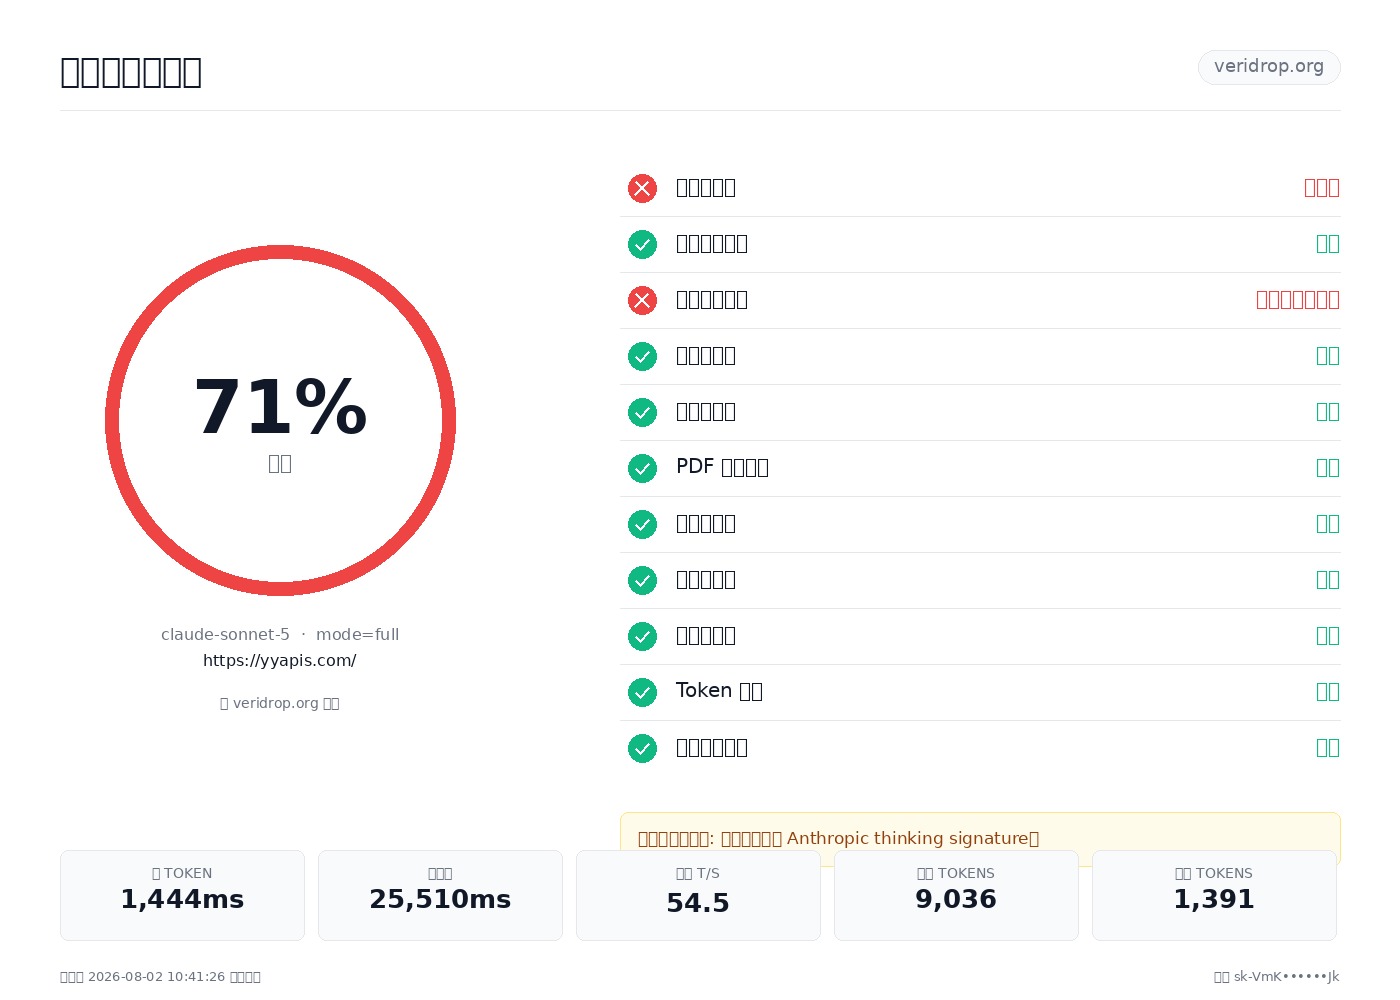The width and height of the screenshot is (1400, 1000).
Task: Click the red X icon in the row with long red status
Action: point(642,300)
